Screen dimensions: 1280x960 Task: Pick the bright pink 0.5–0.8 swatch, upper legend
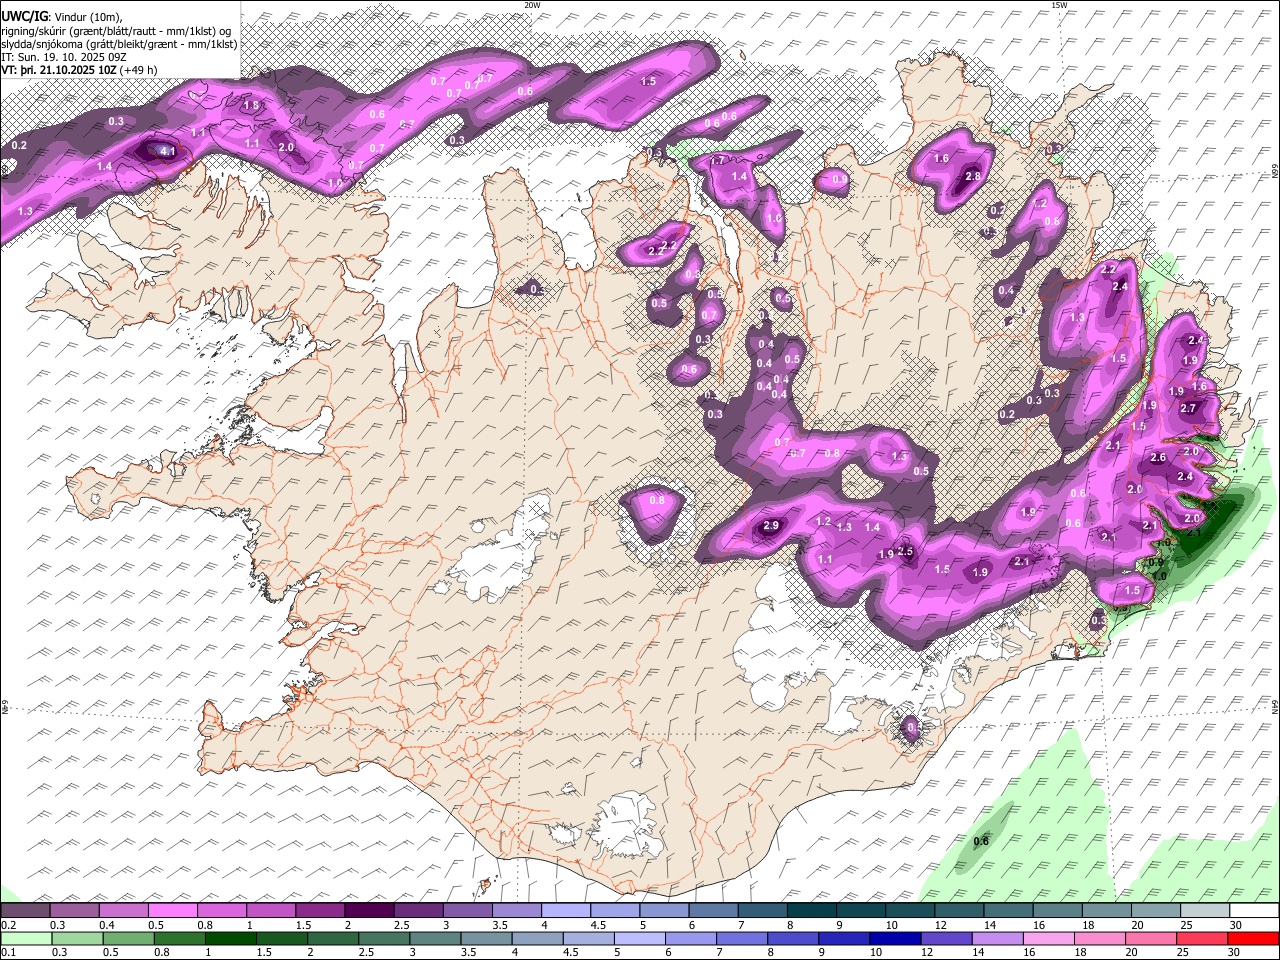[x=172, y=911]
